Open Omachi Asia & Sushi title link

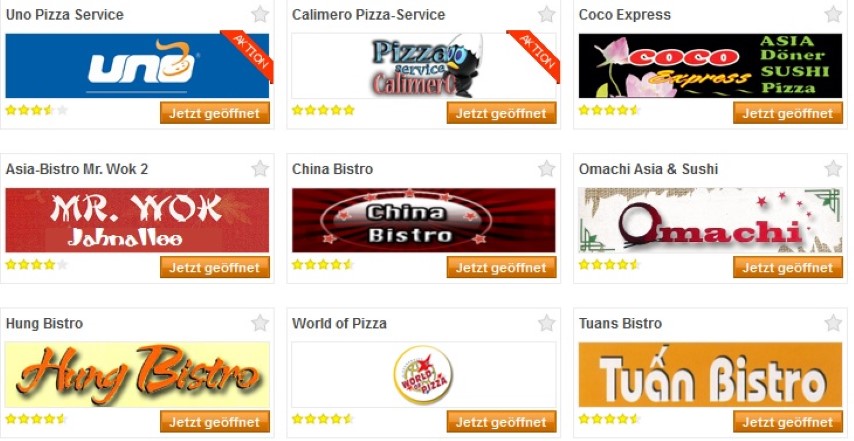pos(648,169)
